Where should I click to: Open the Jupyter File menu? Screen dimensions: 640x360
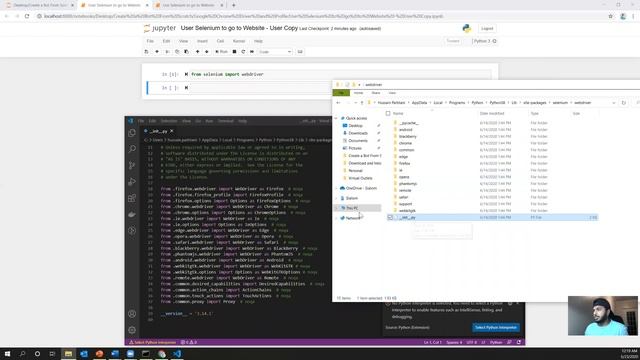[150, 41]
